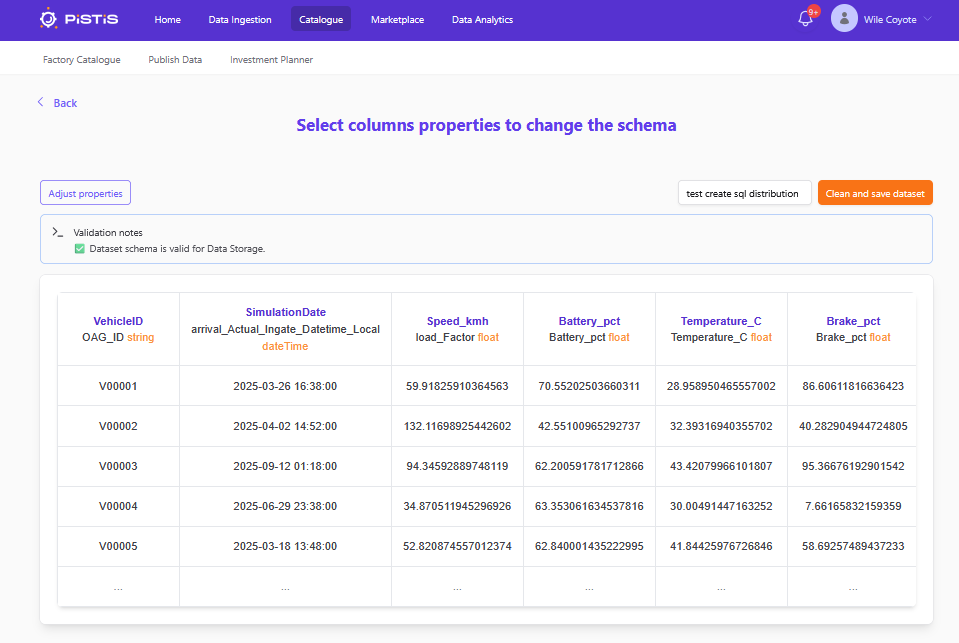Click the Validation notes heading
Screen dimensions: 959x643
(108, 232)
